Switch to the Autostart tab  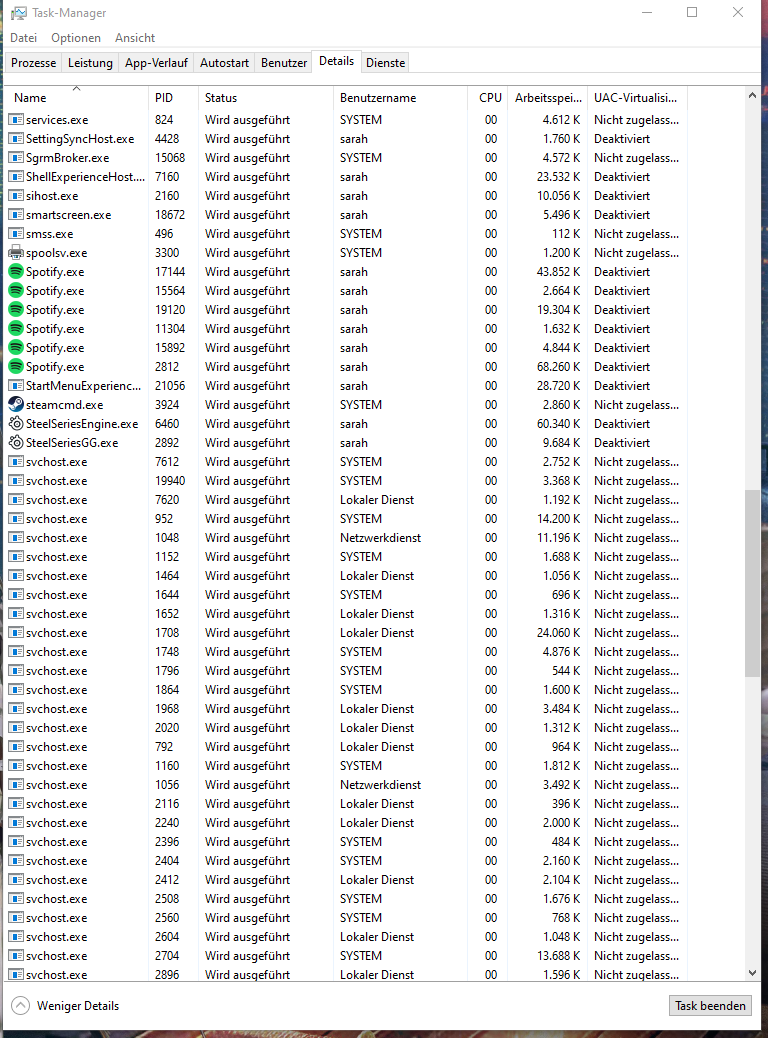[x=224, y=63]
